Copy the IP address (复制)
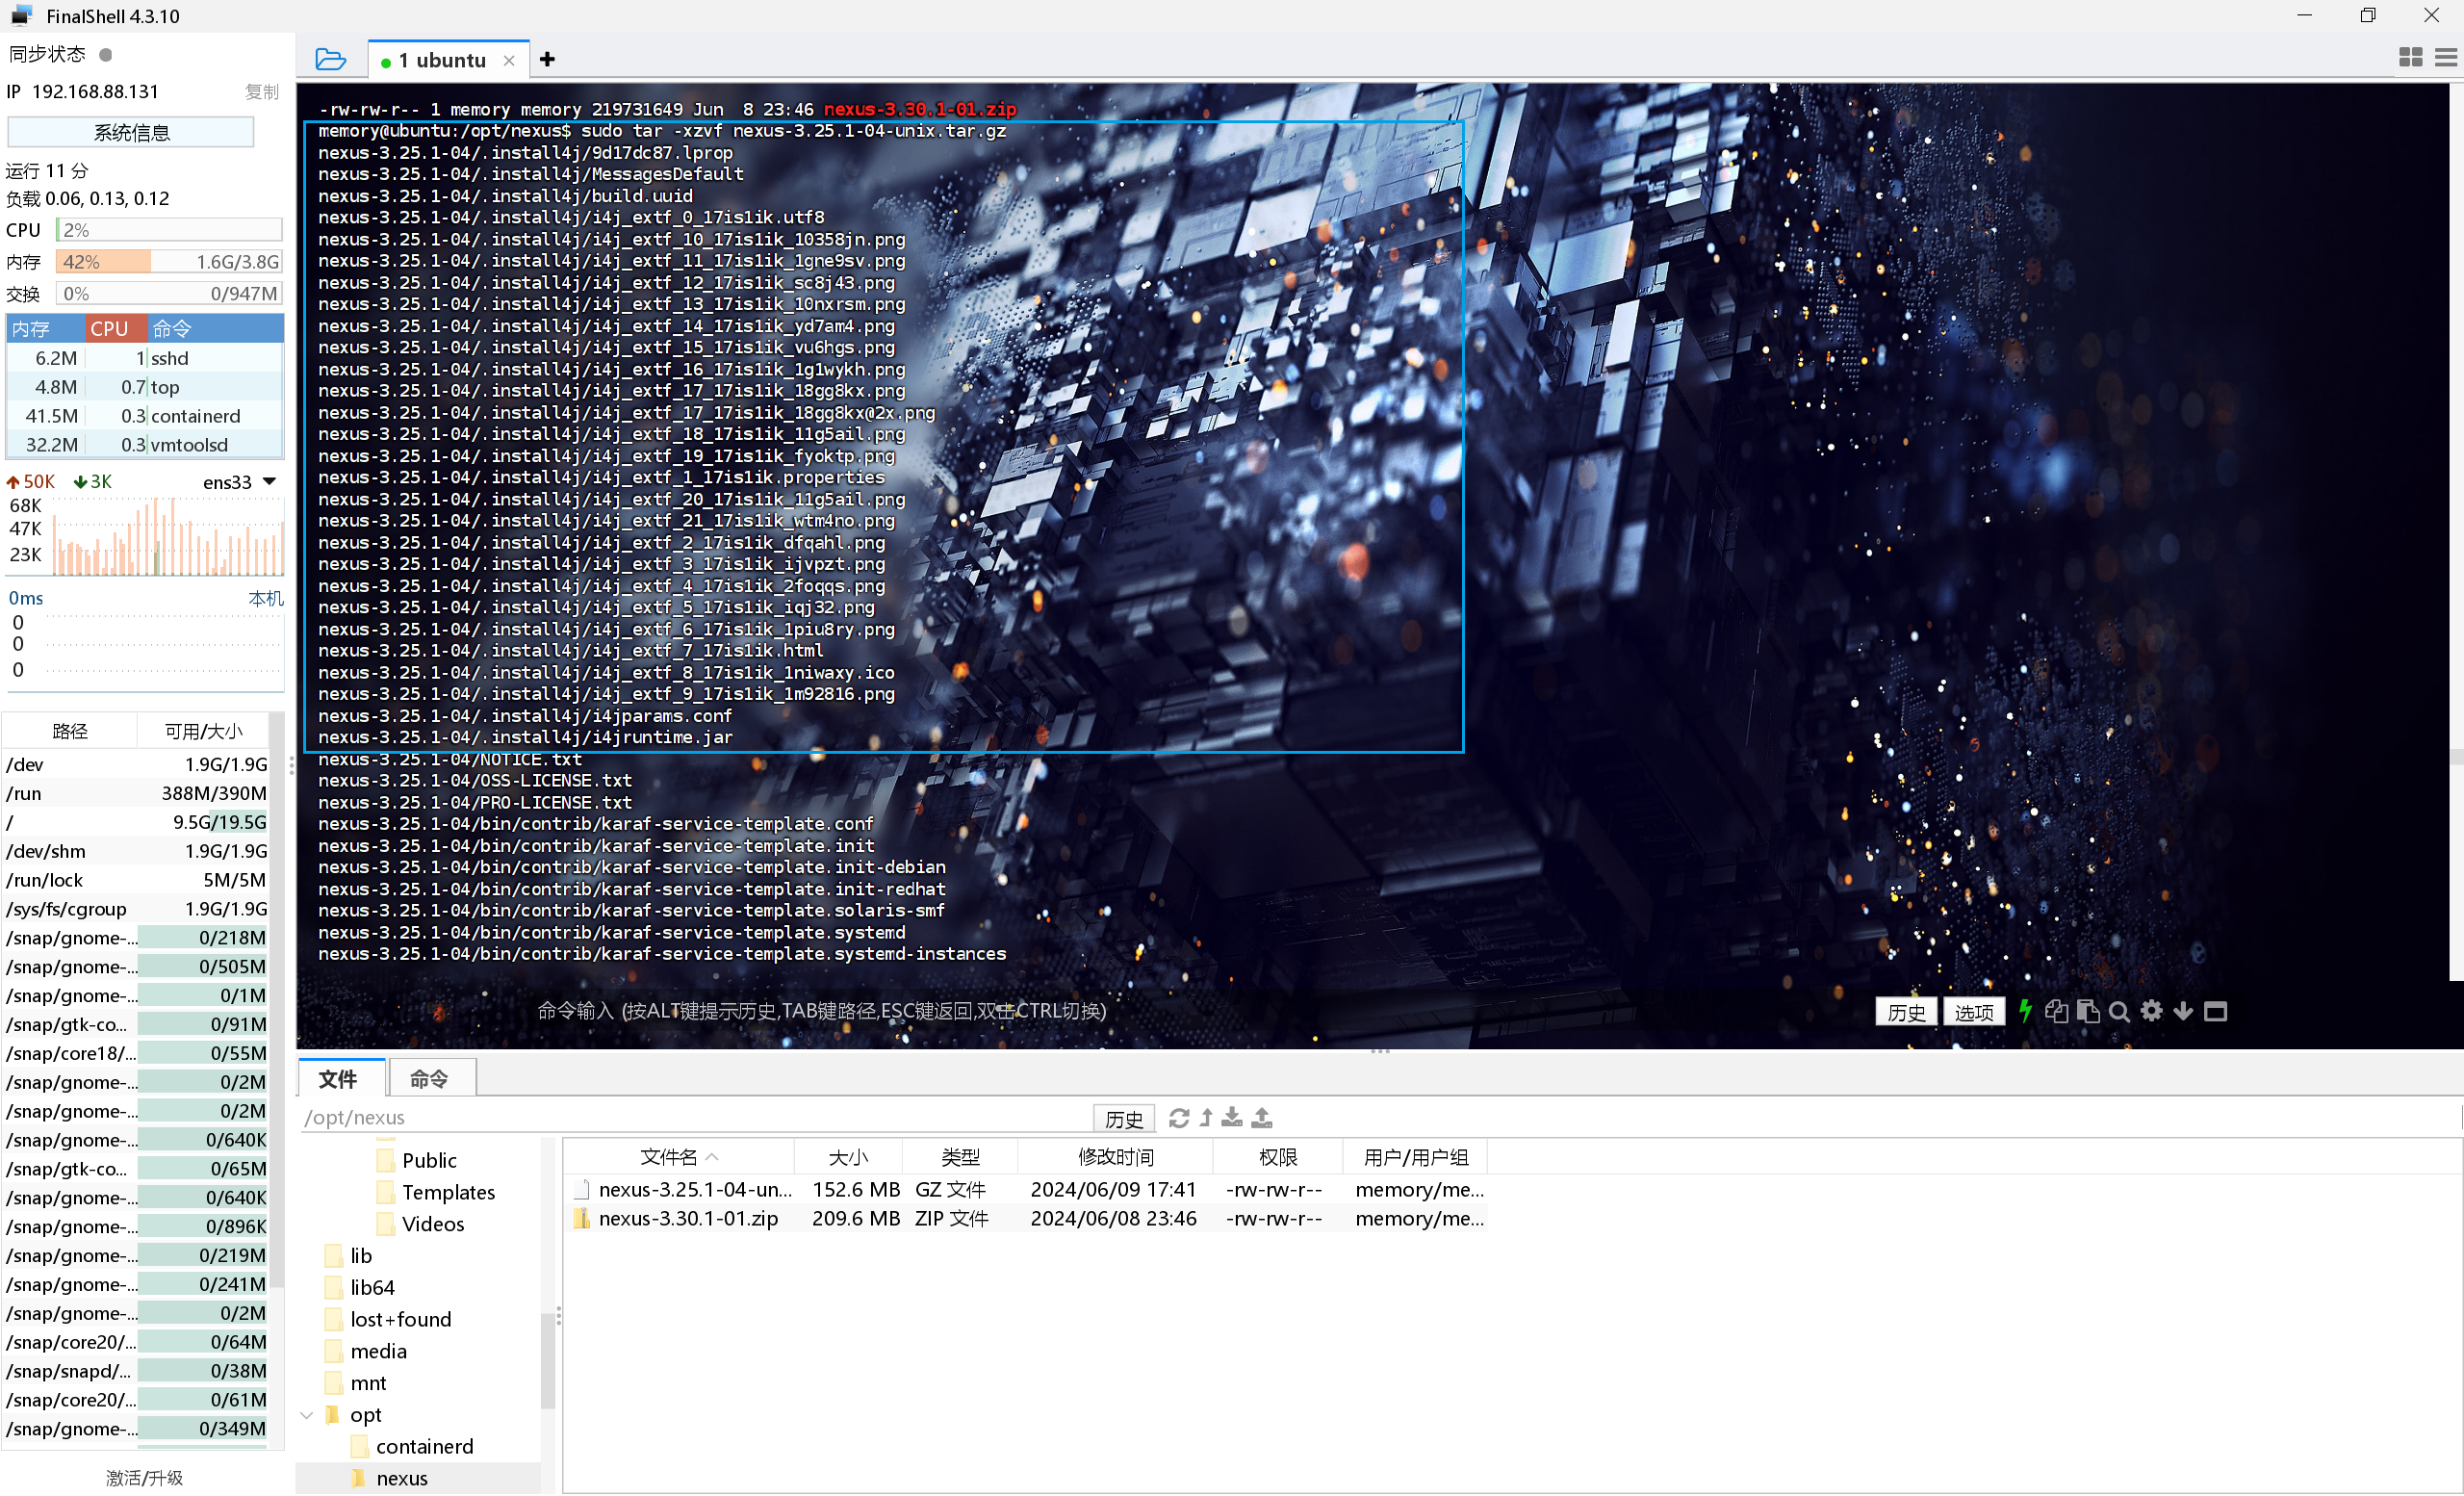 click(x=262, y=92)
